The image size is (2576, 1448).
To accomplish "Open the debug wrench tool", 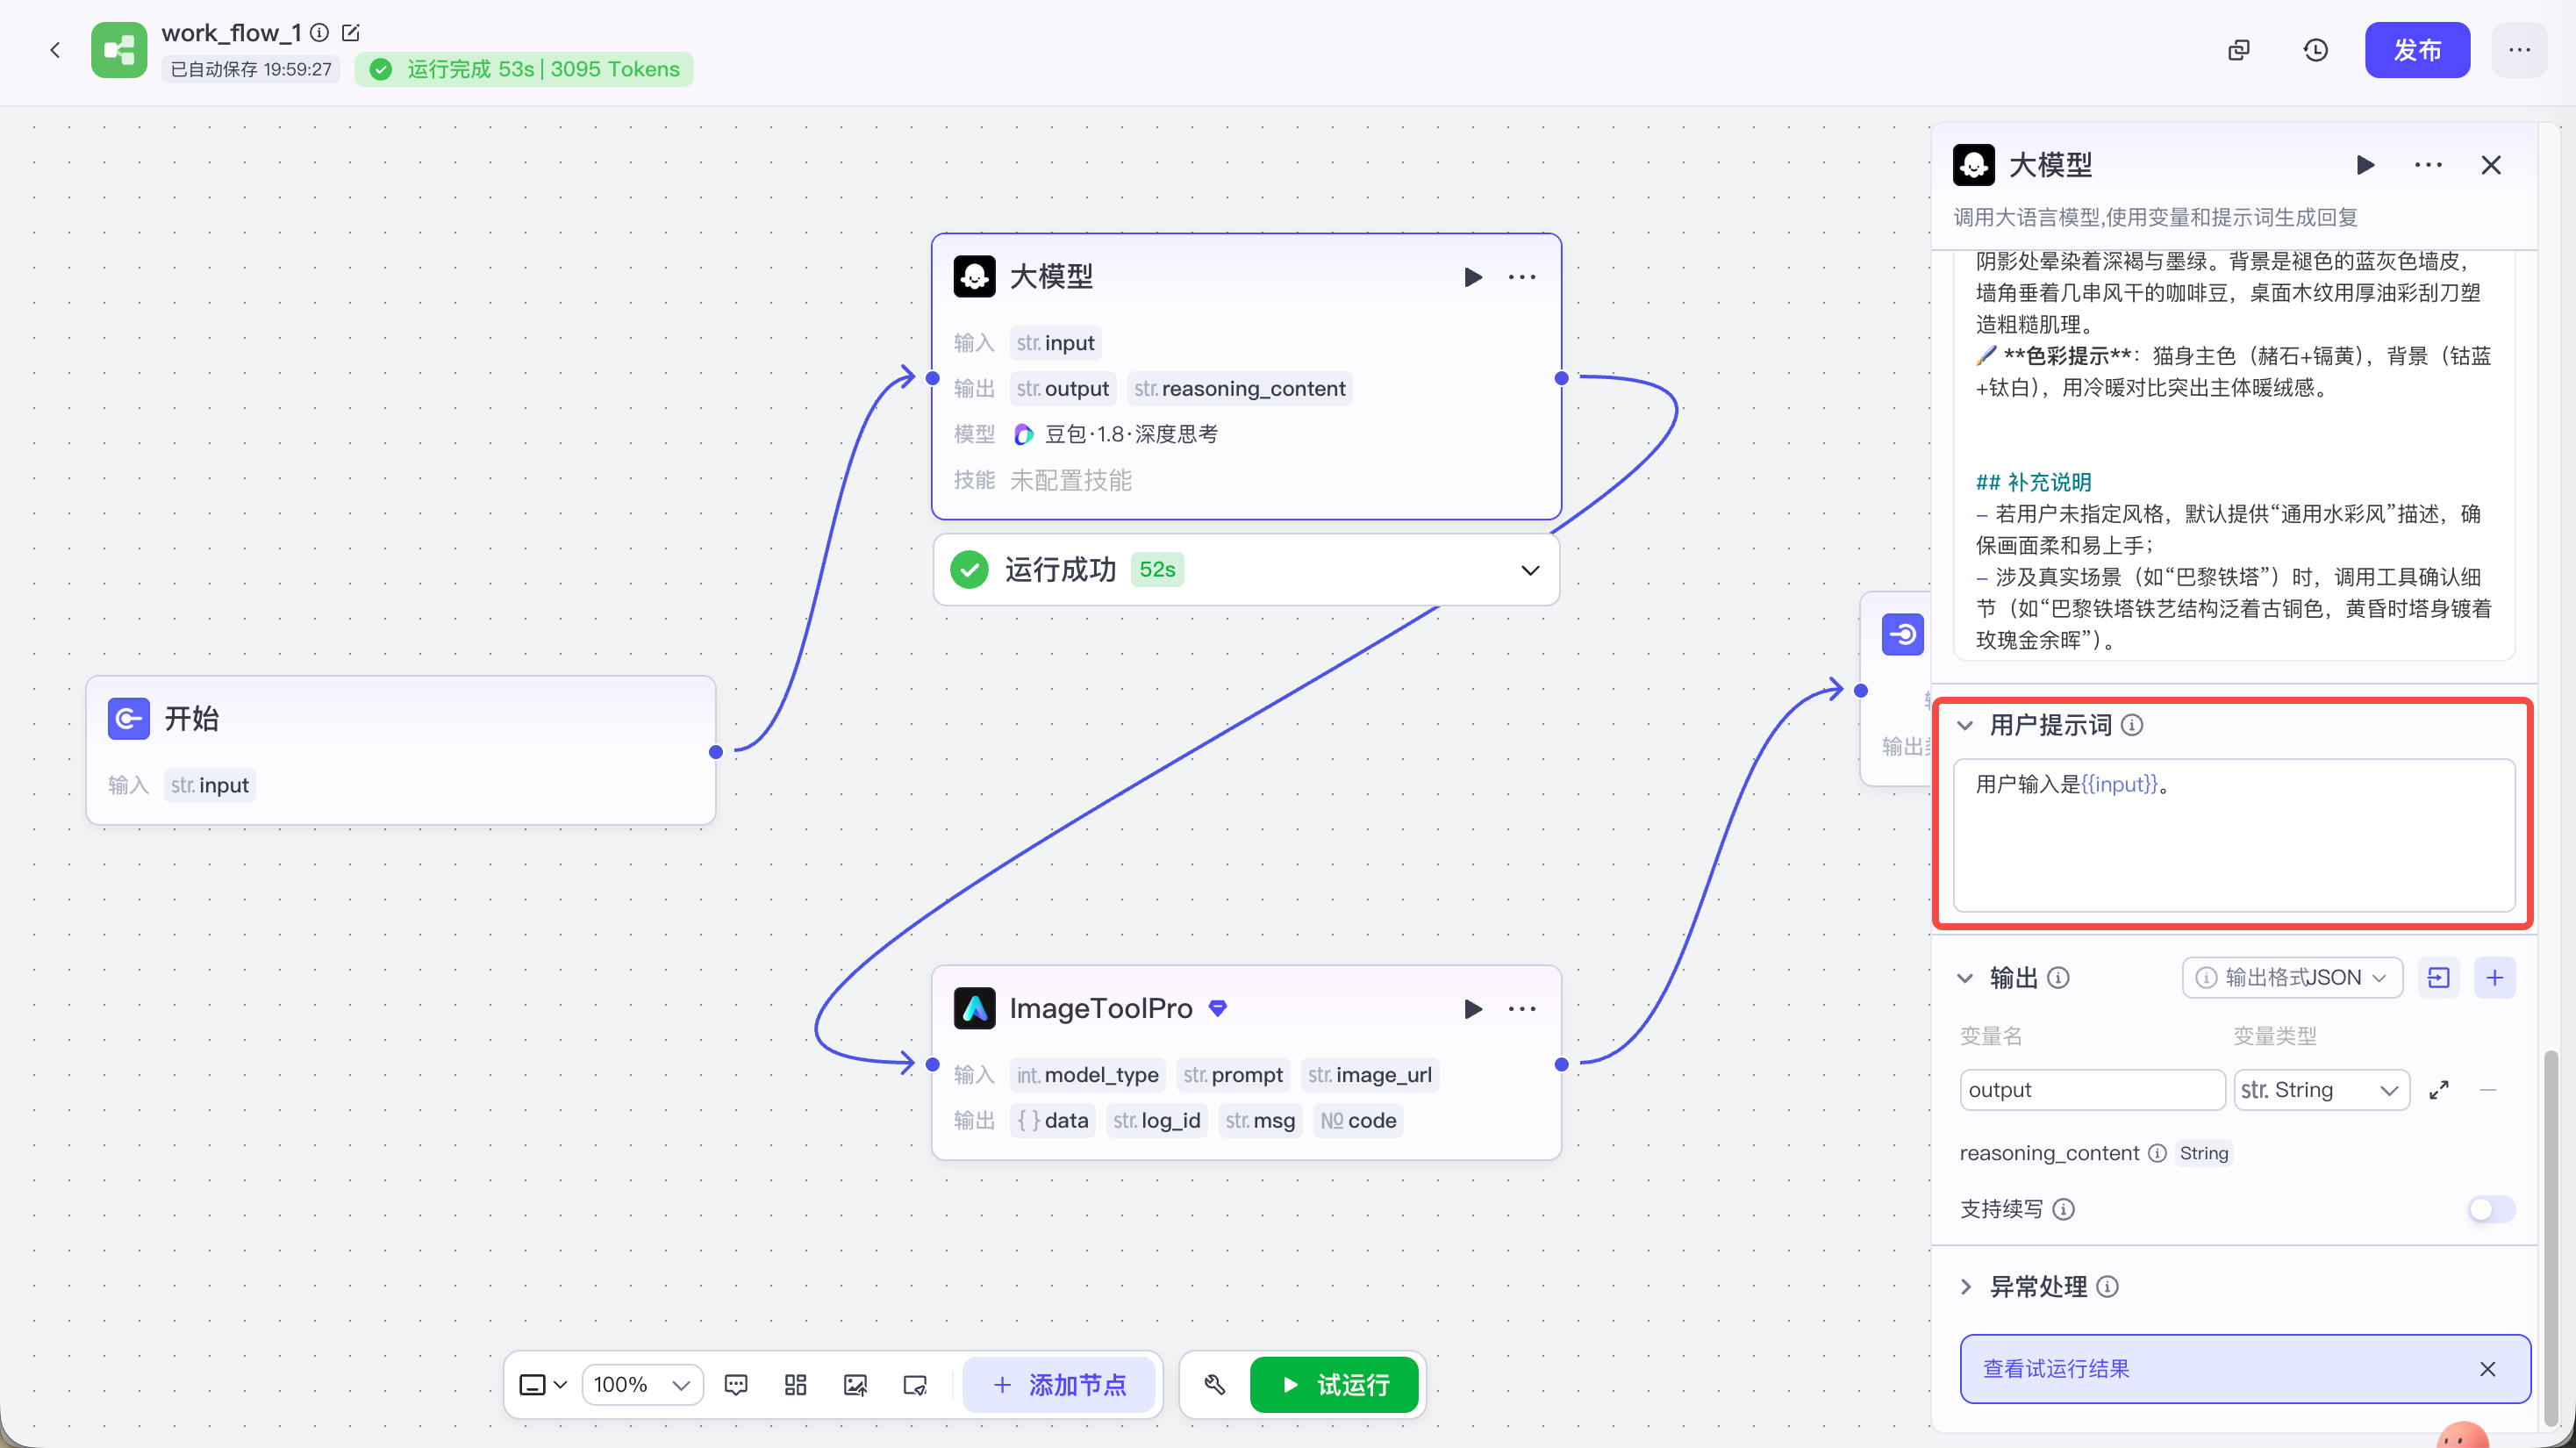I will (x=1215, y=1385).
